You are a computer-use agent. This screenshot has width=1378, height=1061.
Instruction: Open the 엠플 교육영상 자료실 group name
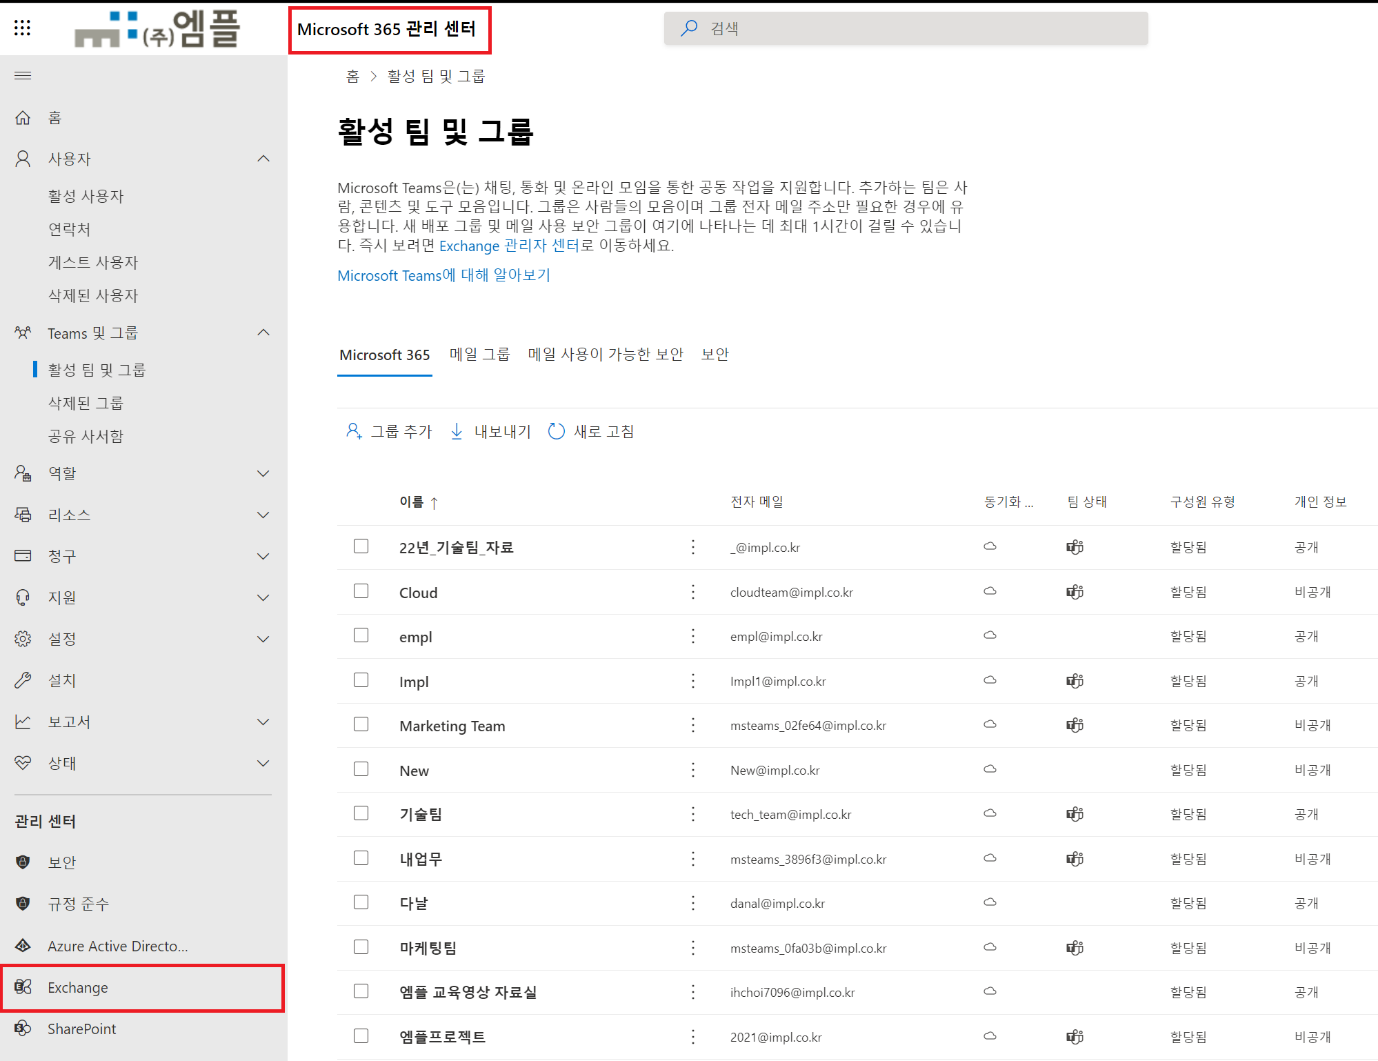(468, 992)
